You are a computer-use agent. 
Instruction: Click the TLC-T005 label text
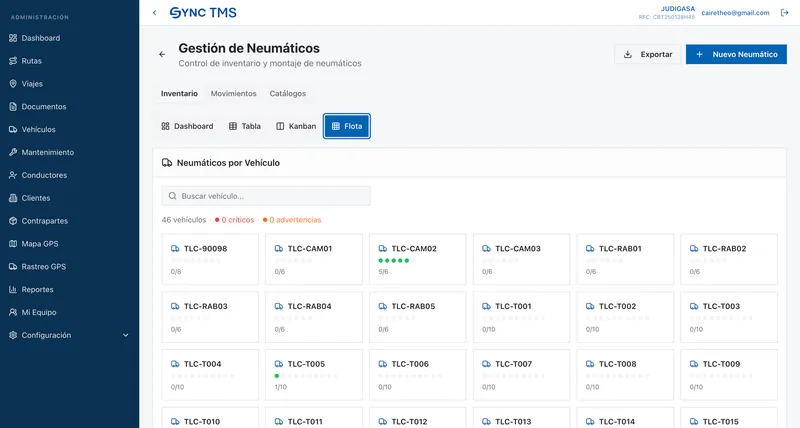pos(306,364)
